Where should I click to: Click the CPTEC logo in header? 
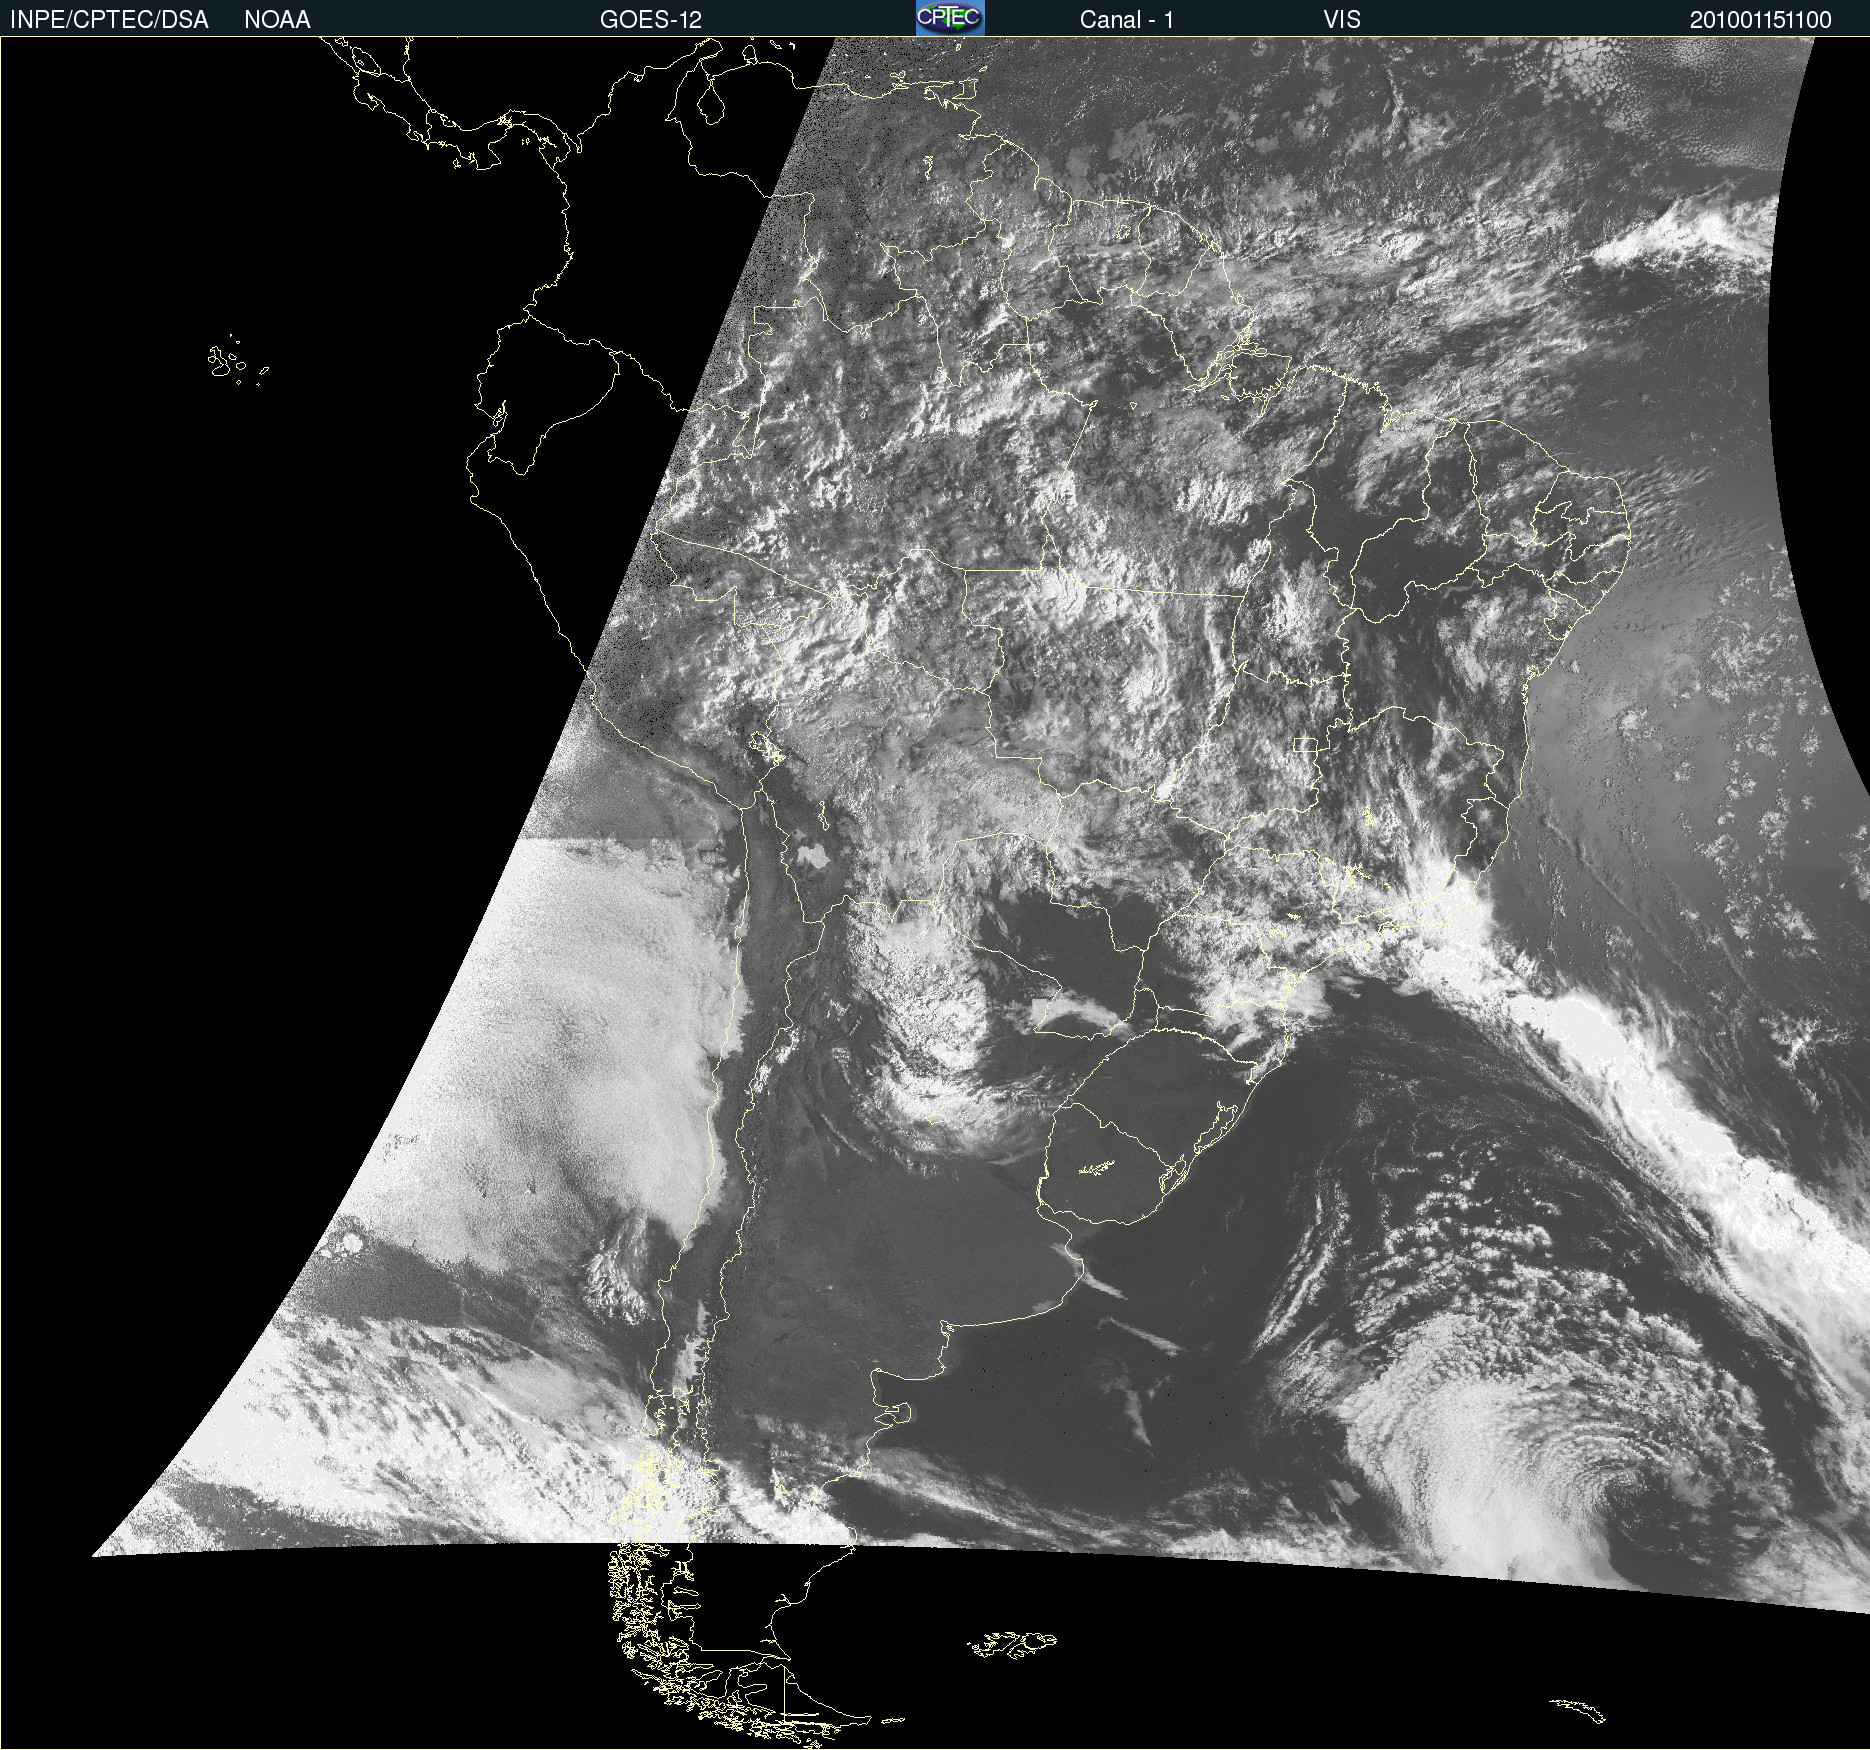[950, 18]
